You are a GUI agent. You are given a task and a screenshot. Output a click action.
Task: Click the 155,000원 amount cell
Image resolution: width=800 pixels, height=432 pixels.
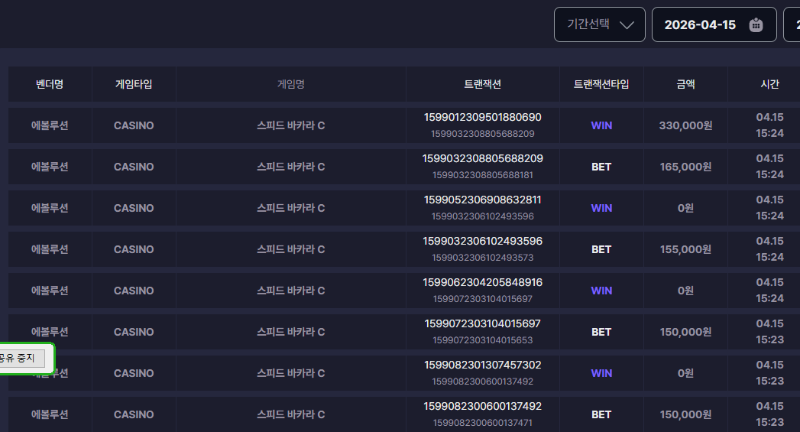pos(686,249)
